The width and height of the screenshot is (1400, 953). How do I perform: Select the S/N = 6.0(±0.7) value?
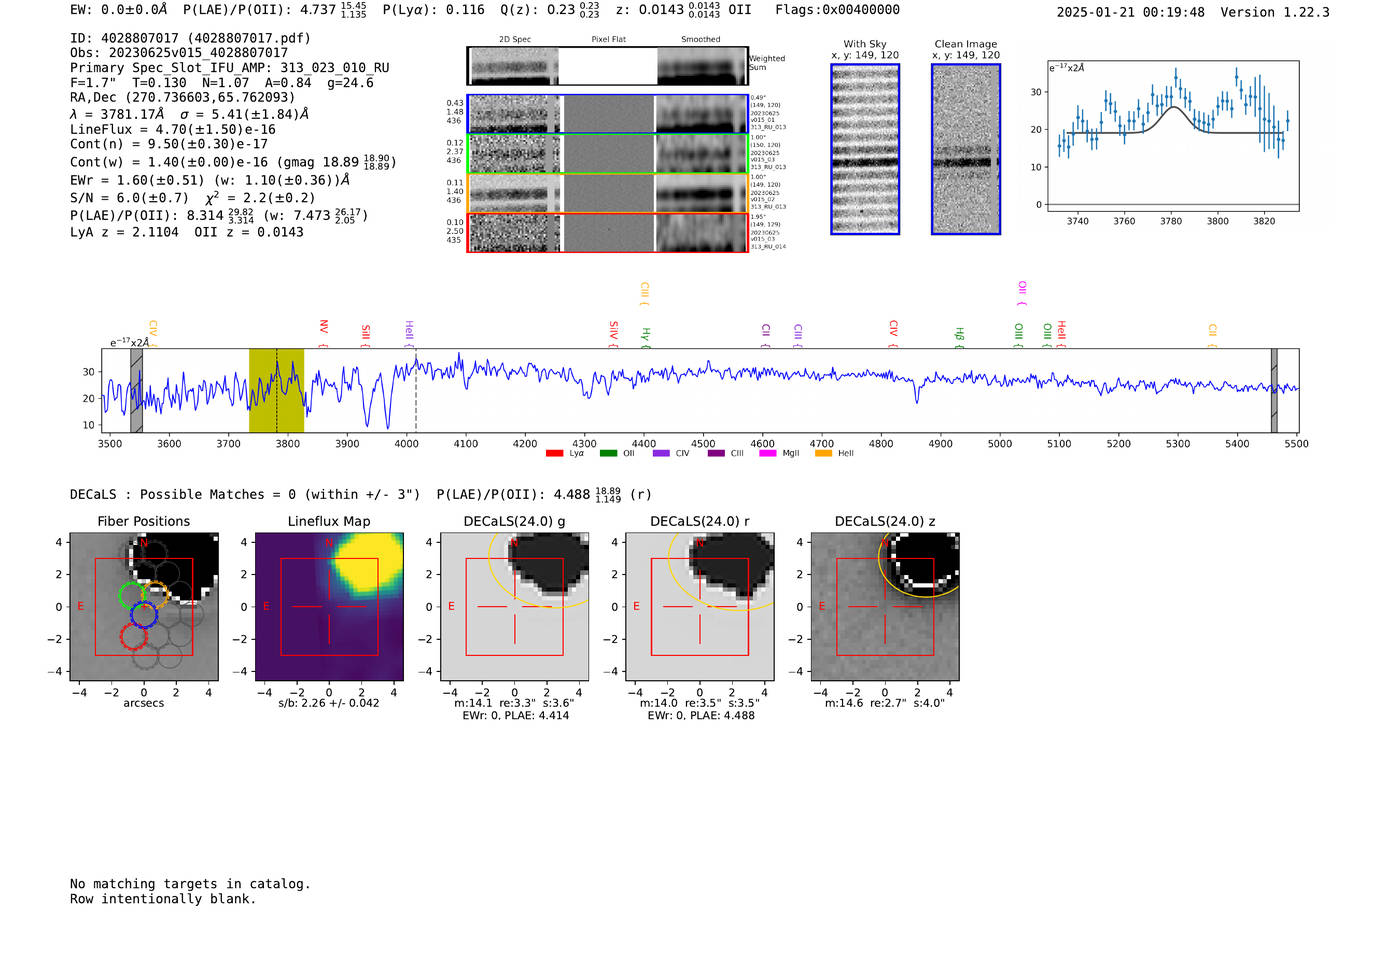coord(129,198)
